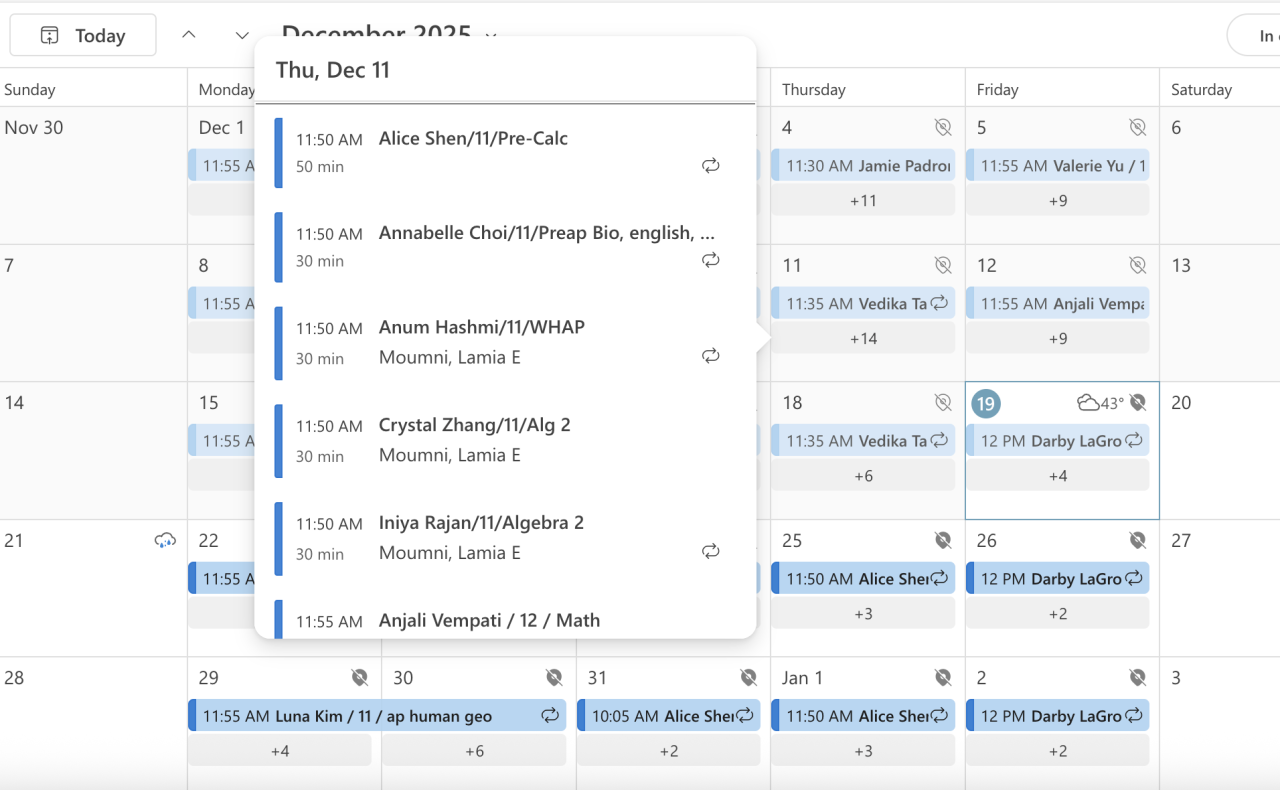Viewport: 1280px width, 790px height.
Task: Click the Today button
Action: coord(83,36)
